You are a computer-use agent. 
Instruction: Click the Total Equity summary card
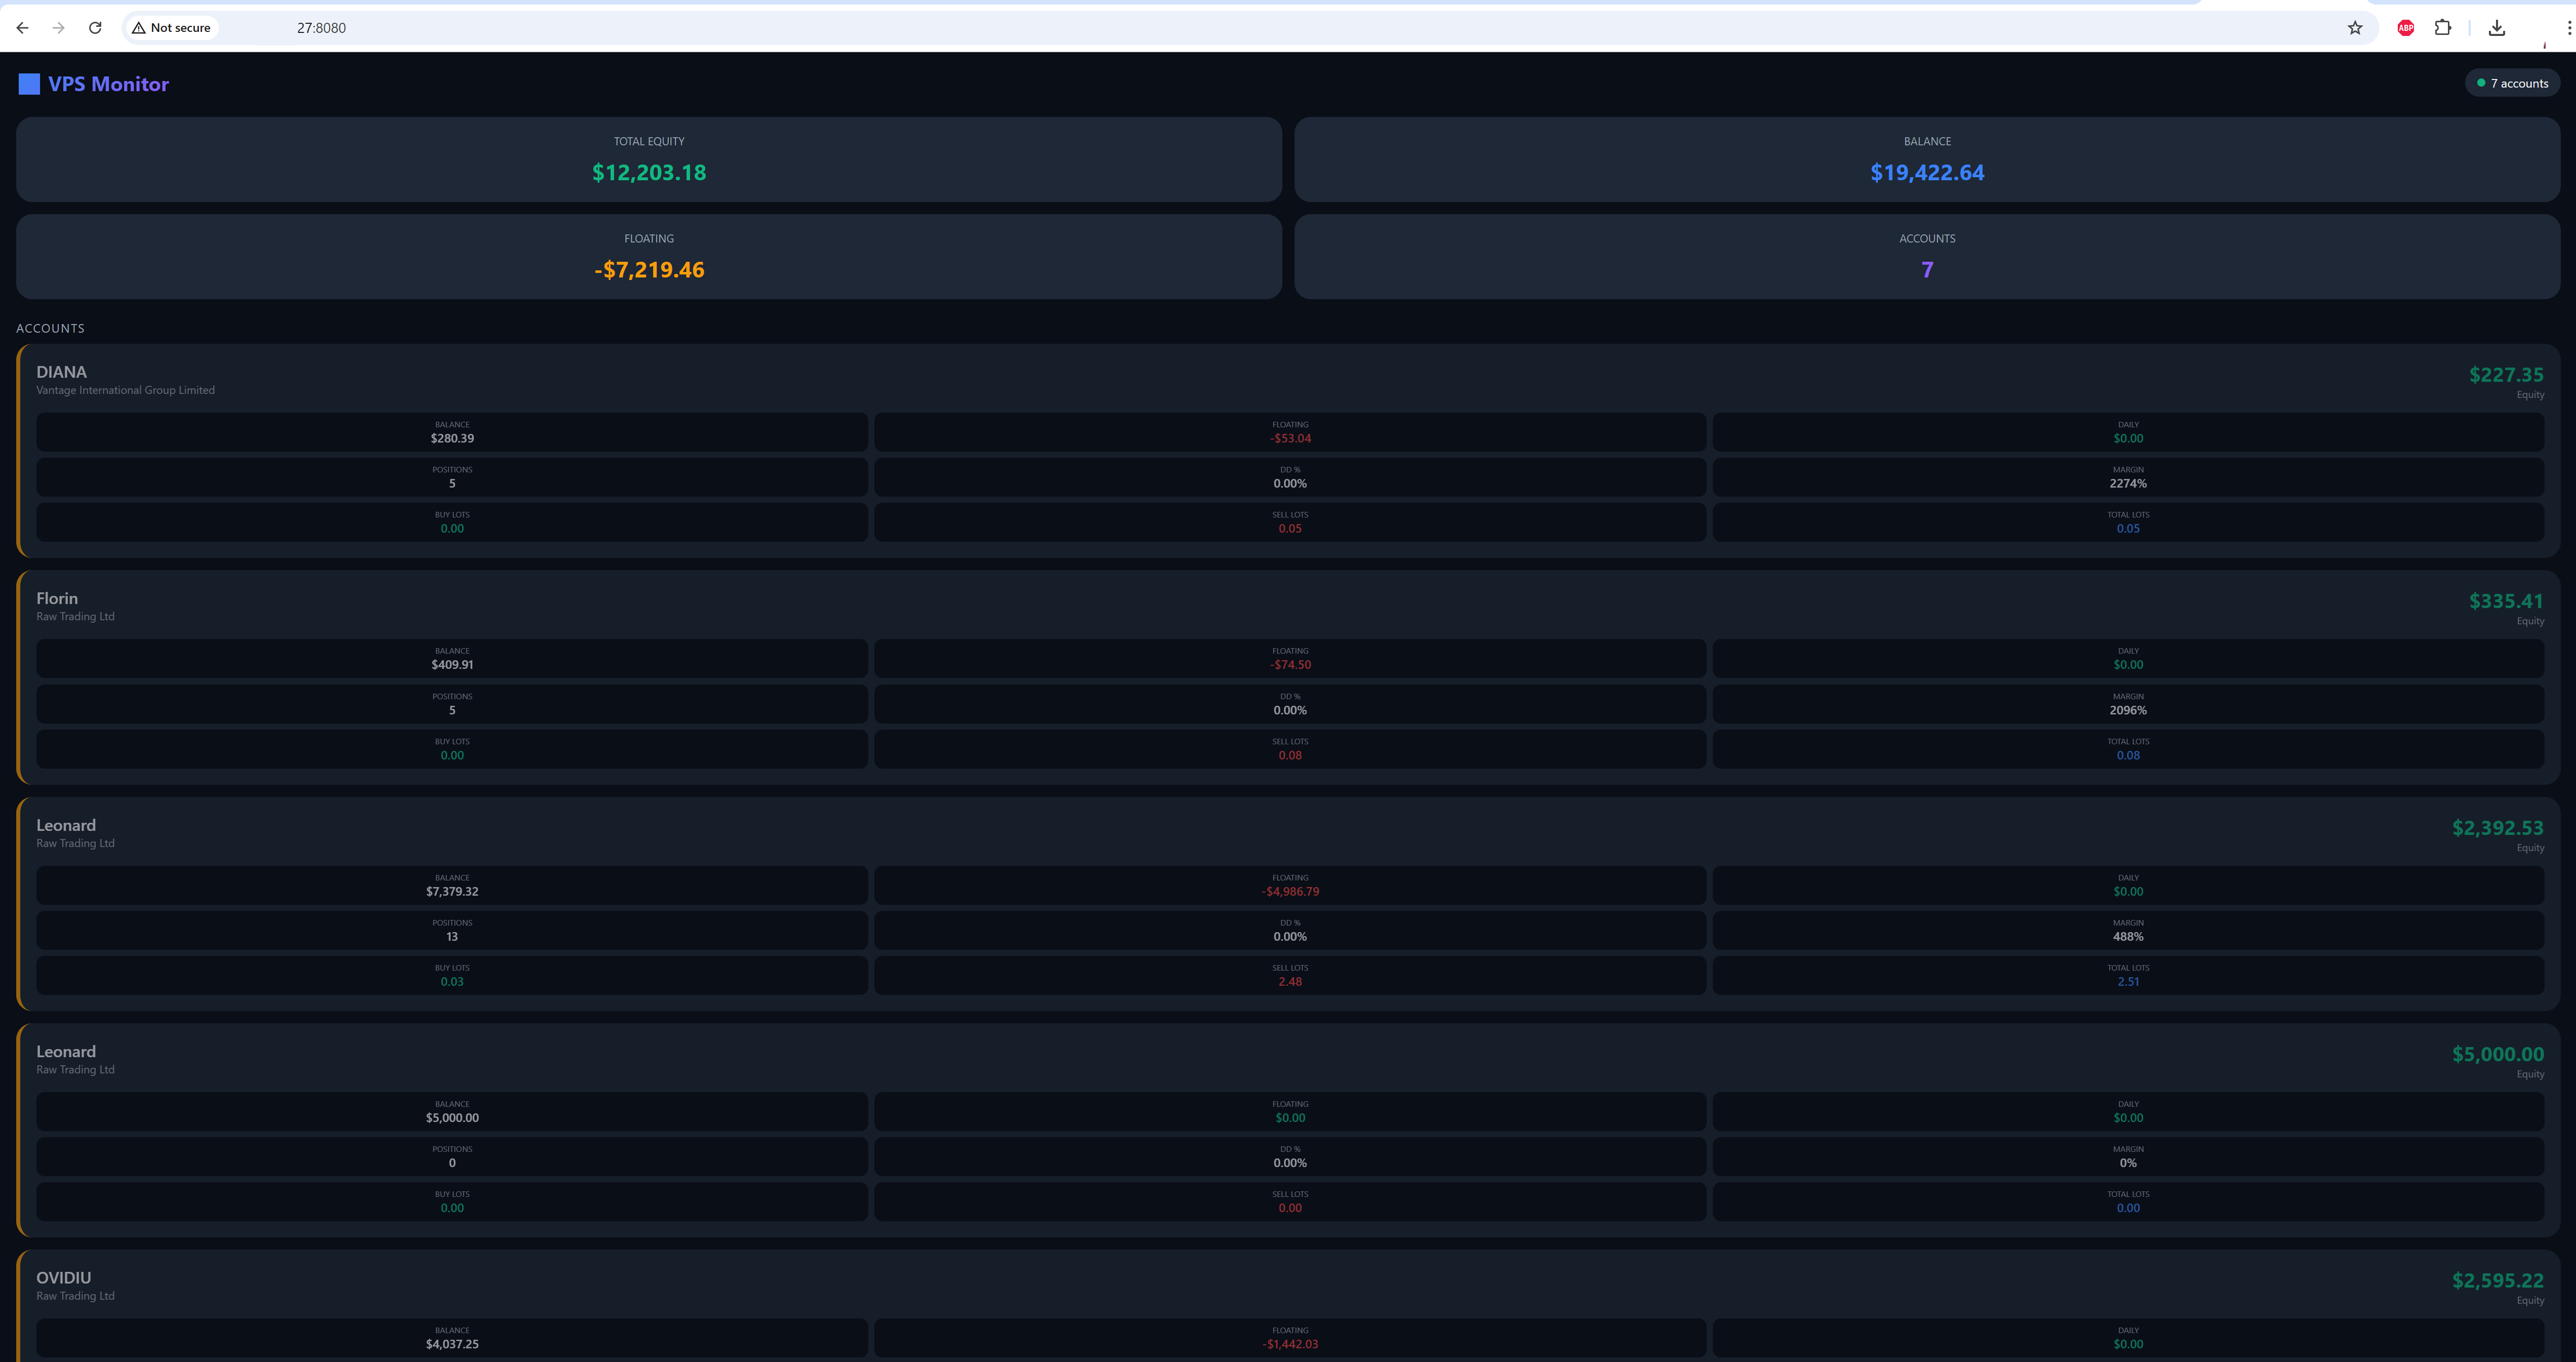(x=648, y=159)
